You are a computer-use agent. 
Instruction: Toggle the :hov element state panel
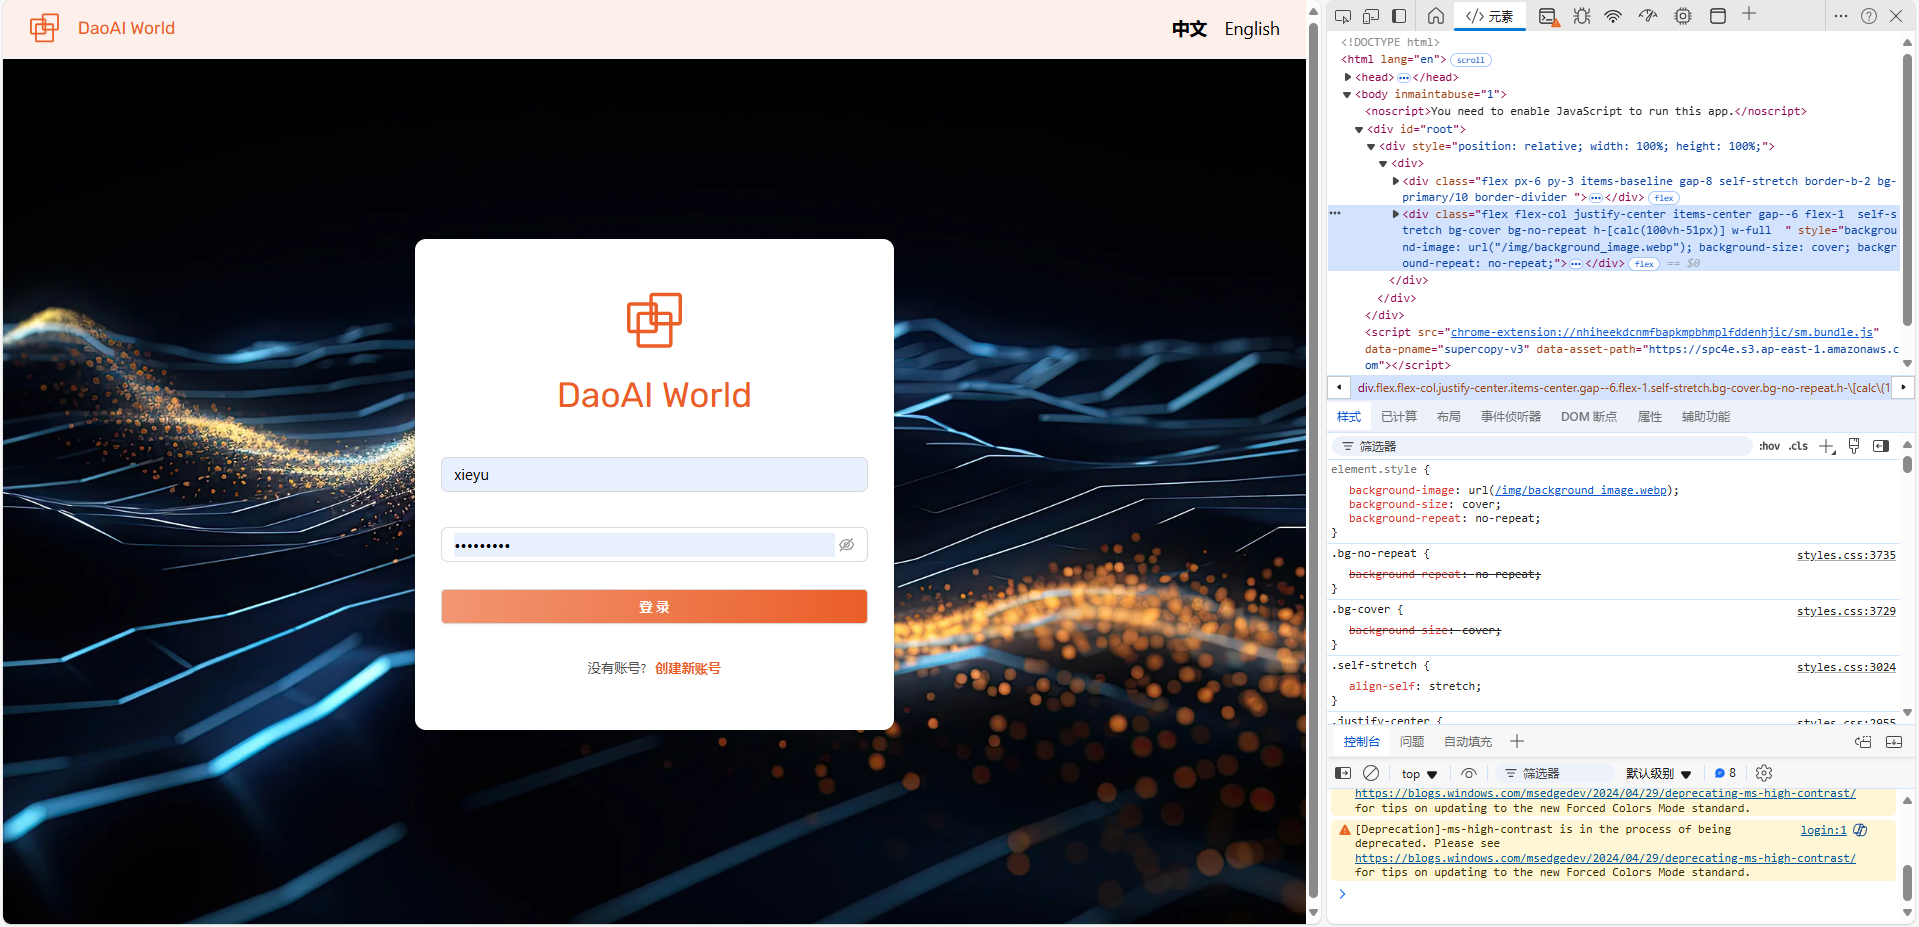[1769, 446]
